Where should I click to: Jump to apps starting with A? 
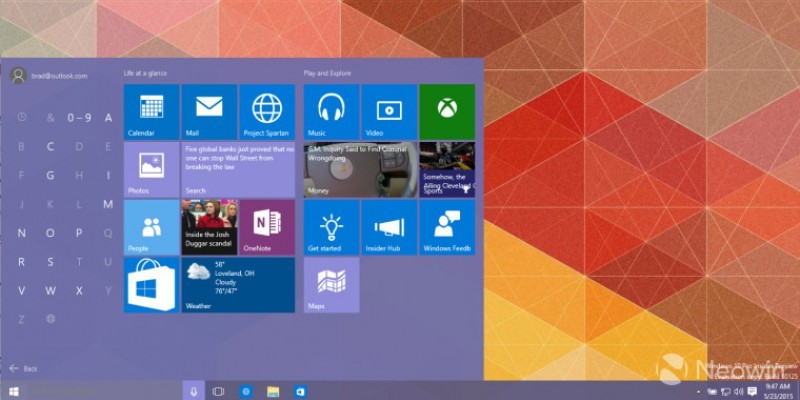(108, 118)
